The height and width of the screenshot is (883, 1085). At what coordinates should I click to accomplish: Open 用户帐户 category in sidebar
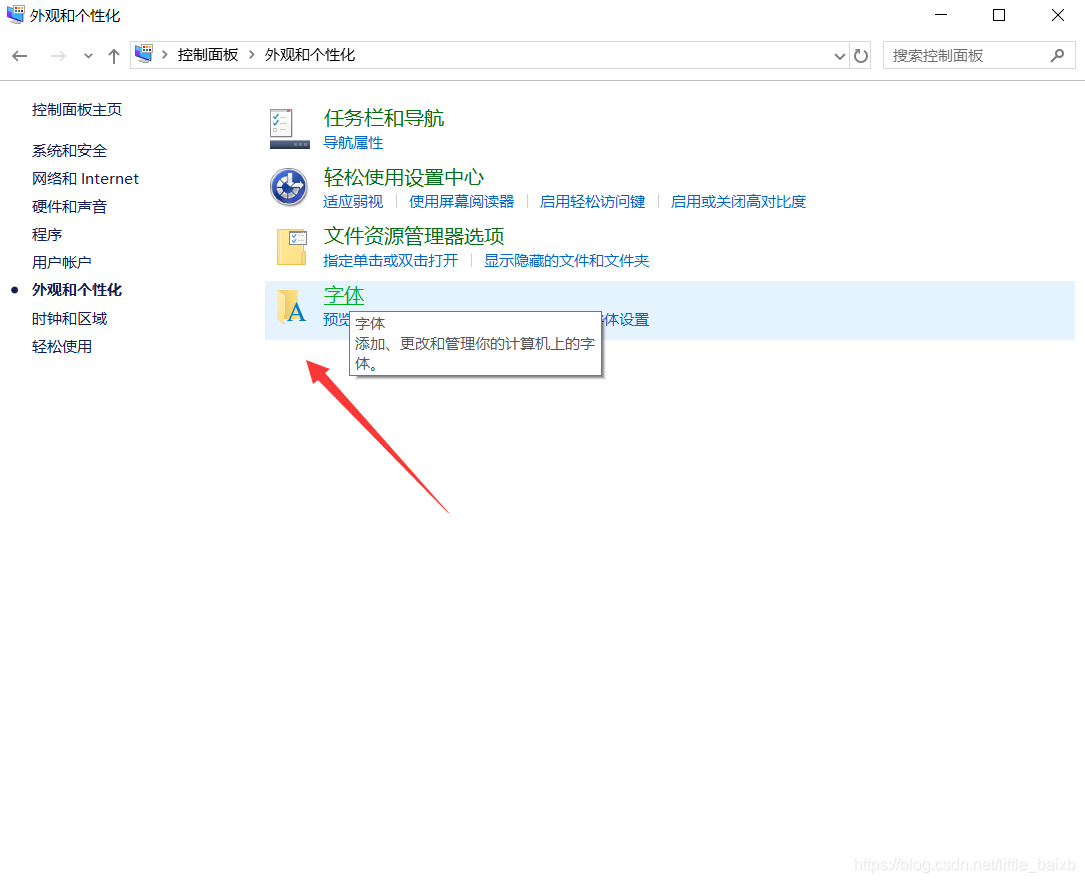click(x=62, y=262)
